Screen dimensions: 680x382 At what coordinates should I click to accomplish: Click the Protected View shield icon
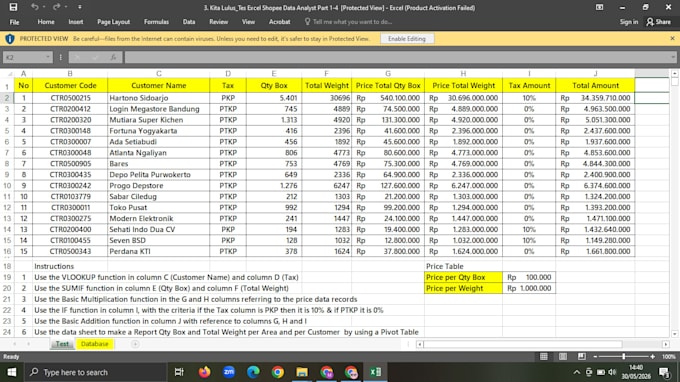10,39
